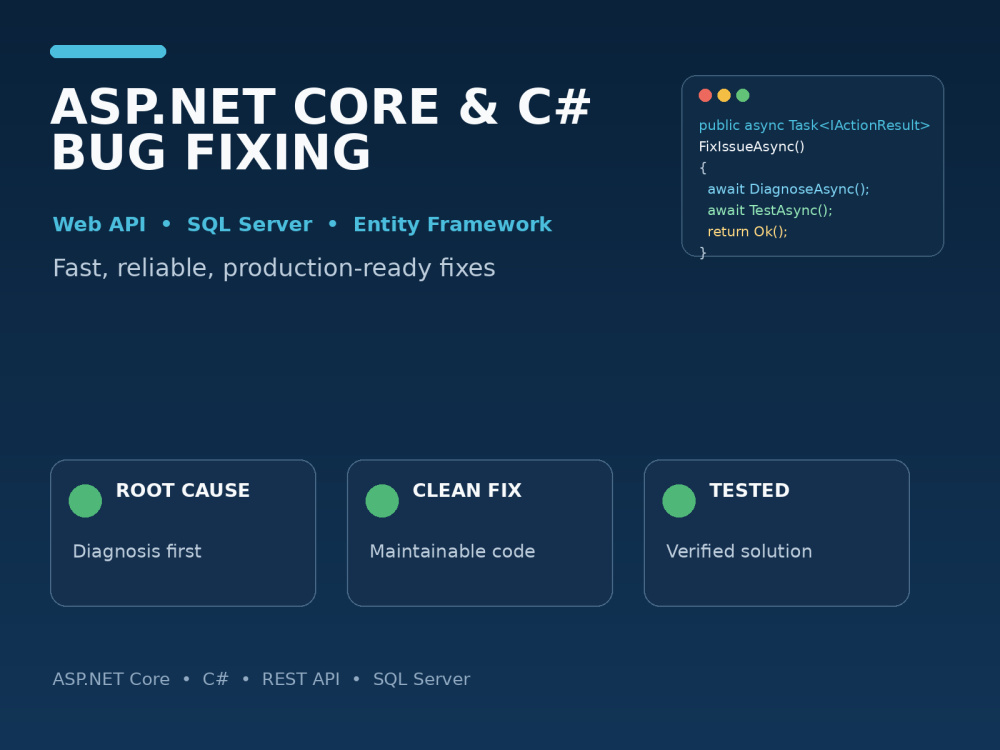1000x750 pixels.
Task: Click the return Ok() code line
Action: tap(747, 232)
